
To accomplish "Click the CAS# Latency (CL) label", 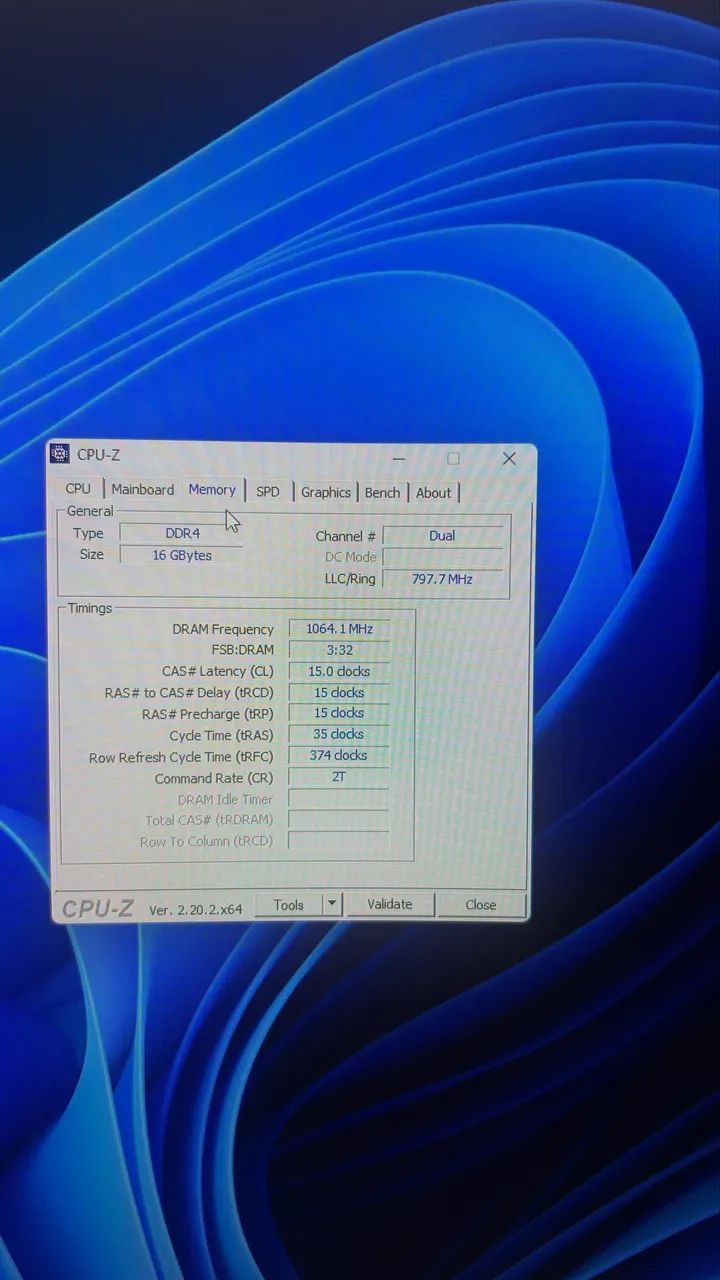I will pyautogui.click(x=217, y=671).
